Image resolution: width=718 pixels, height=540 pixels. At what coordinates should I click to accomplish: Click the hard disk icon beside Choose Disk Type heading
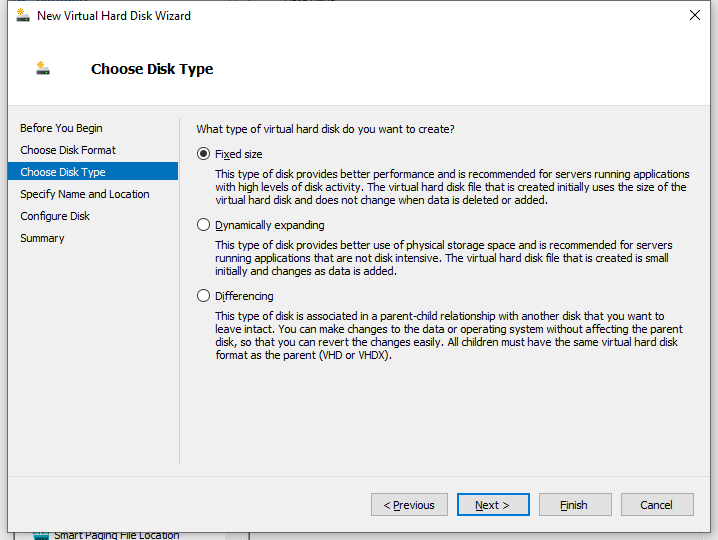point(43,68)
